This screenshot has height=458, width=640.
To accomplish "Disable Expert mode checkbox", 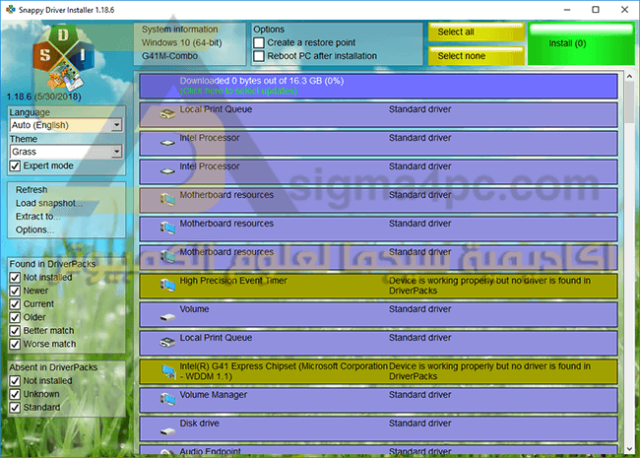I will [15, 166].
